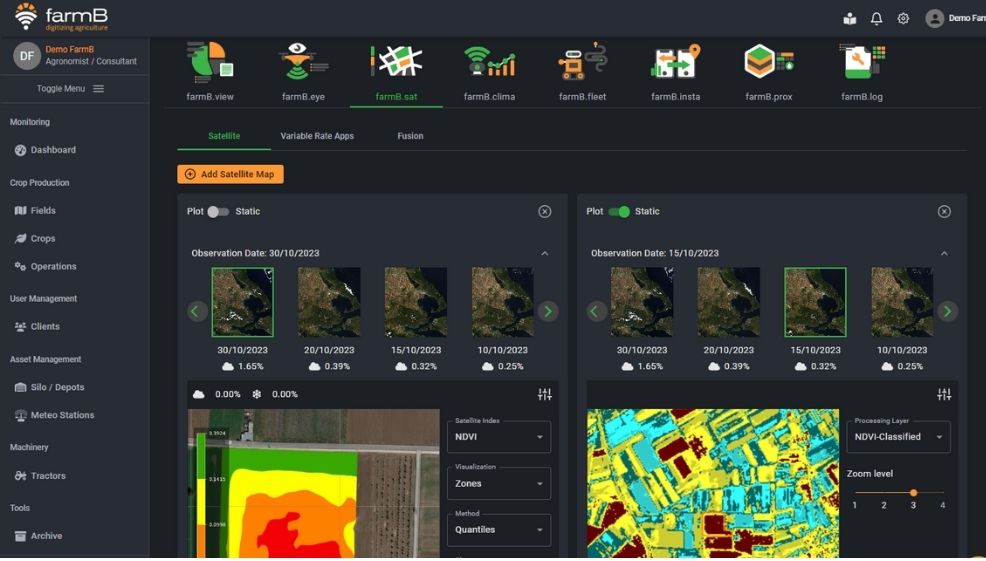Viewport: 986px width, 561px height.
Task: Open the farmB.prox module icon
Action: click(768, 62)
